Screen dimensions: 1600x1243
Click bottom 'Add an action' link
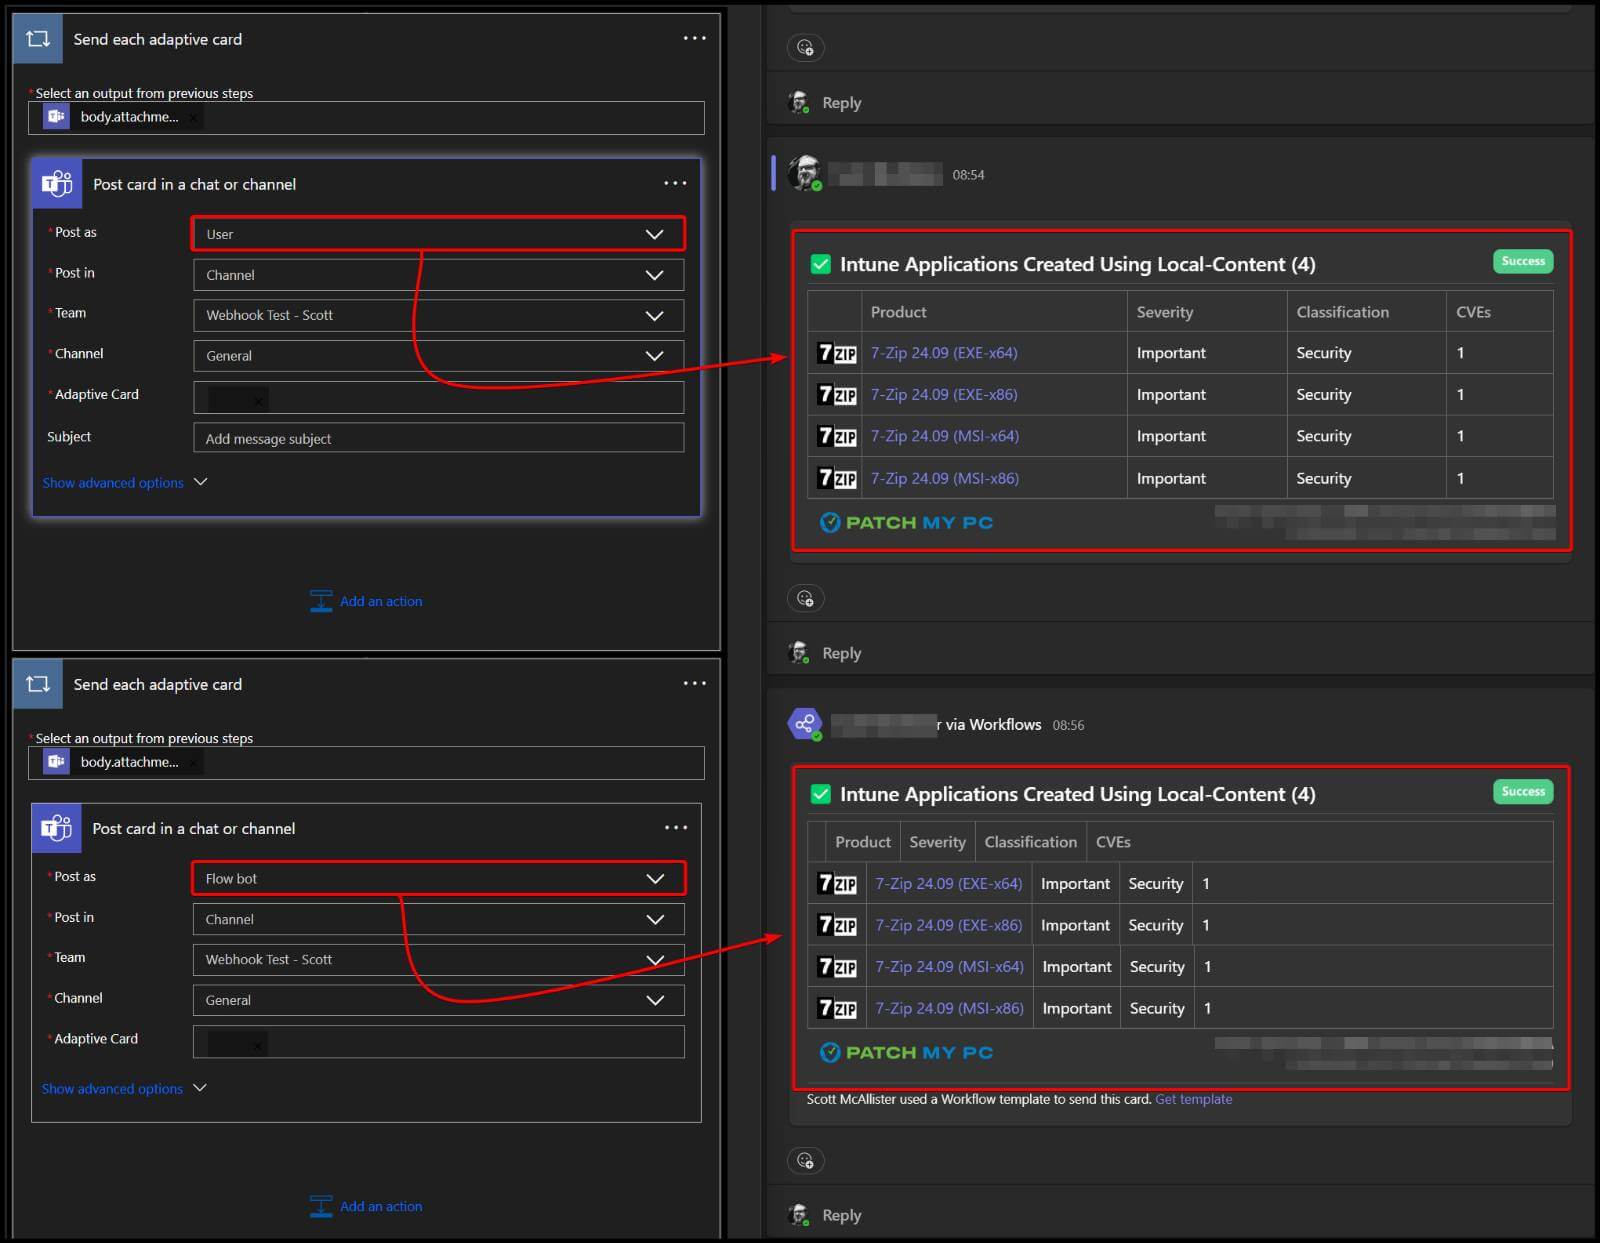point(381,1206)
